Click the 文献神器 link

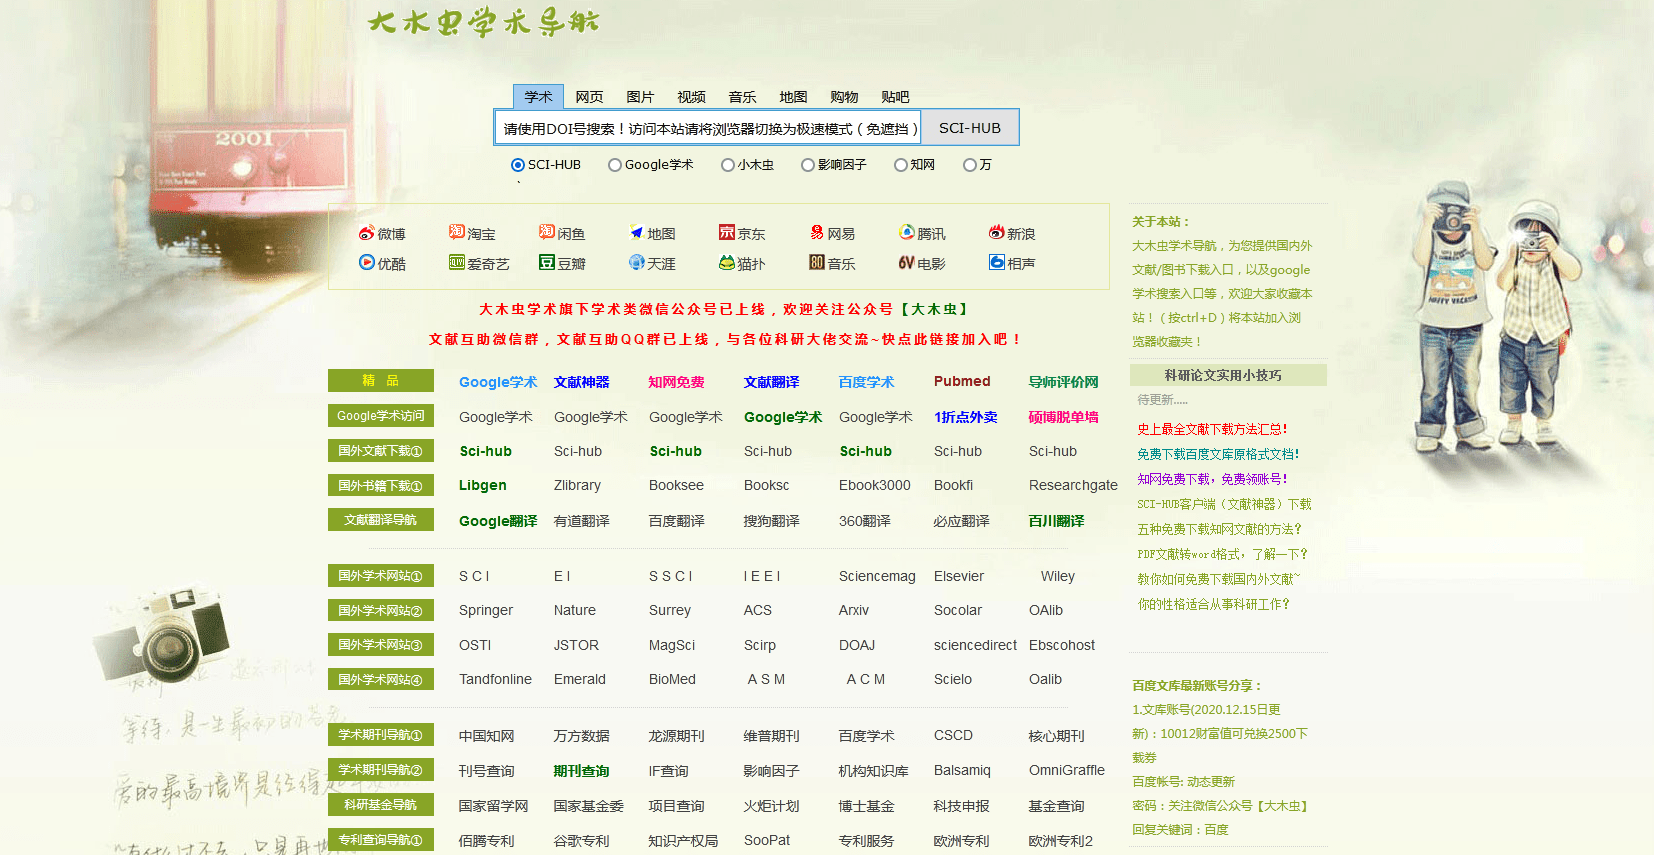click(x=582, y=382)
